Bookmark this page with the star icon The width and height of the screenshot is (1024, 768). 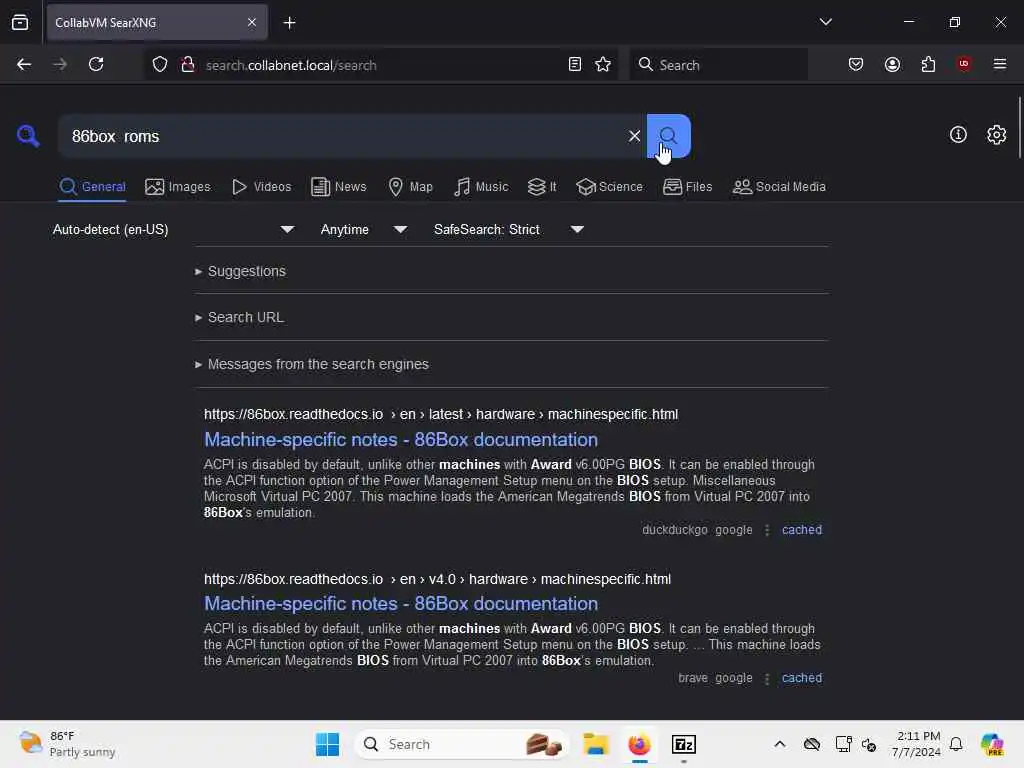(x=603, y=64)
